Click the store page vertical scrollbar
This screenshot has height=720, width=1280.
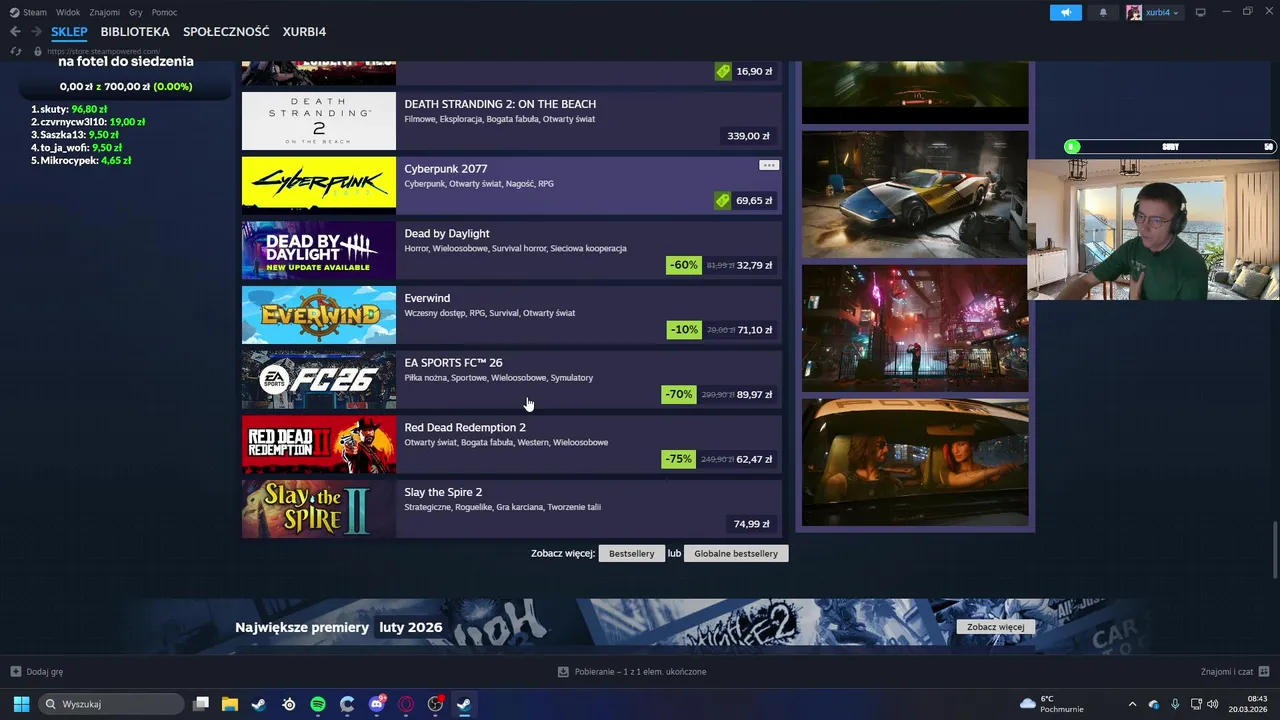(x=1275, y=550)
